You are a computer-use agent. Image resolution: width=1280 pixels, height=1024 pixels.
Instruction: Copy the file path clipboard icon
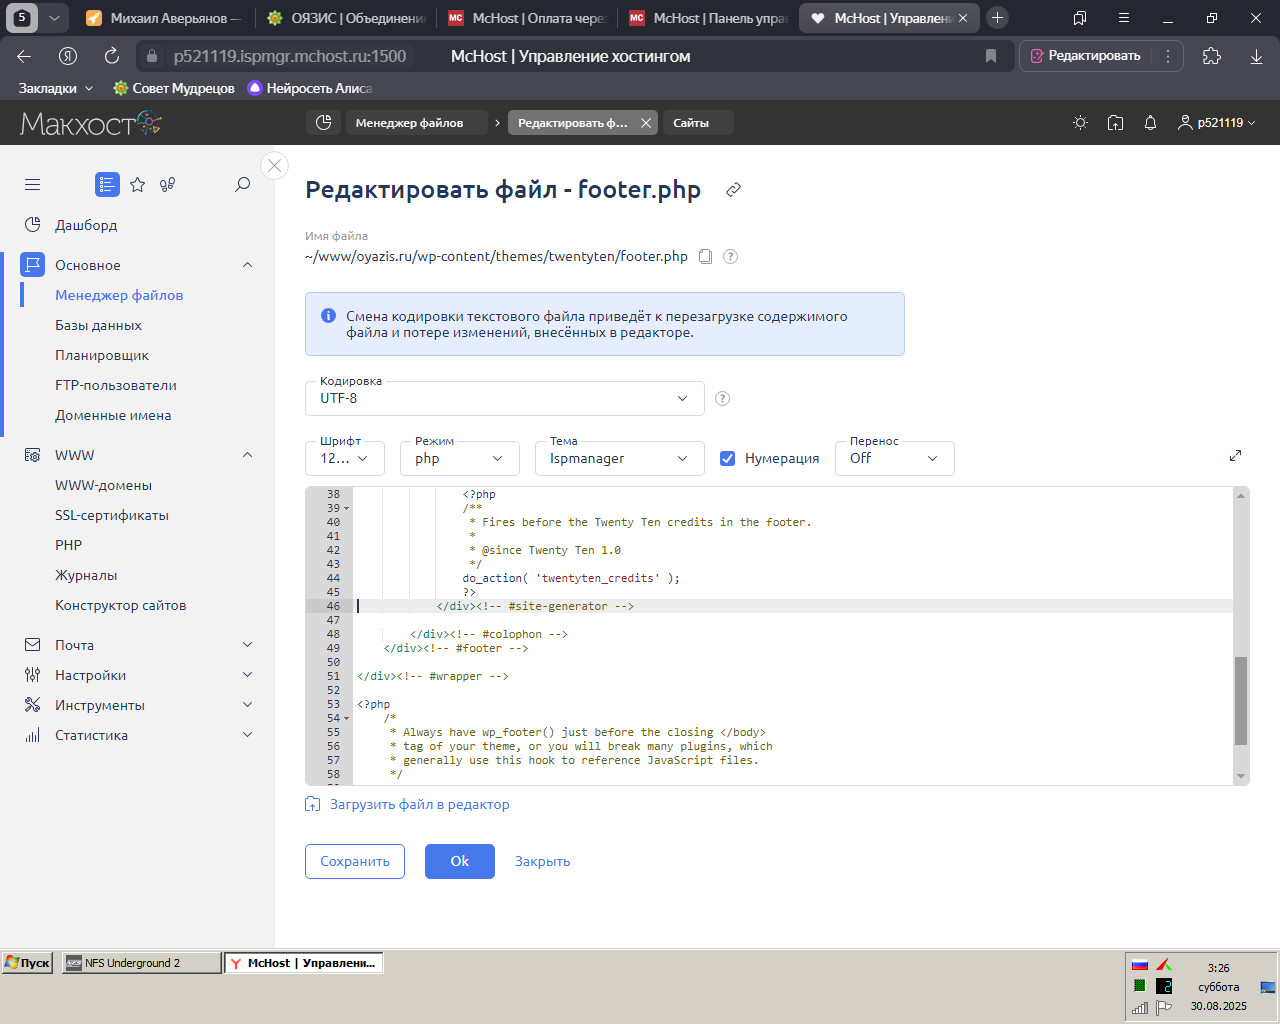(705, 256)
